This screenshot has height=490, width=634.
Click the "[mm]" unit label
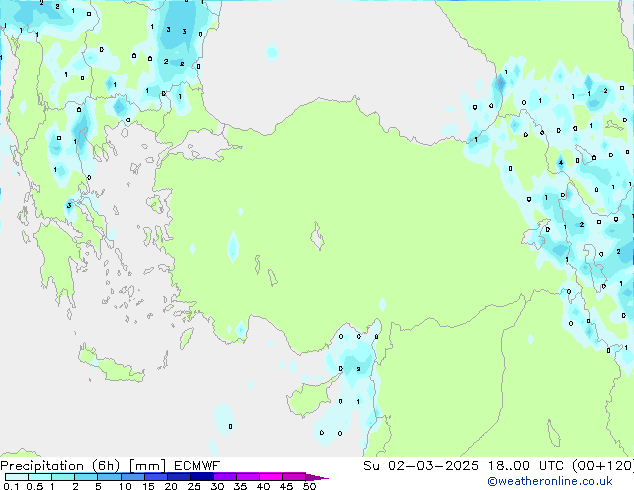tap(147, 466)
